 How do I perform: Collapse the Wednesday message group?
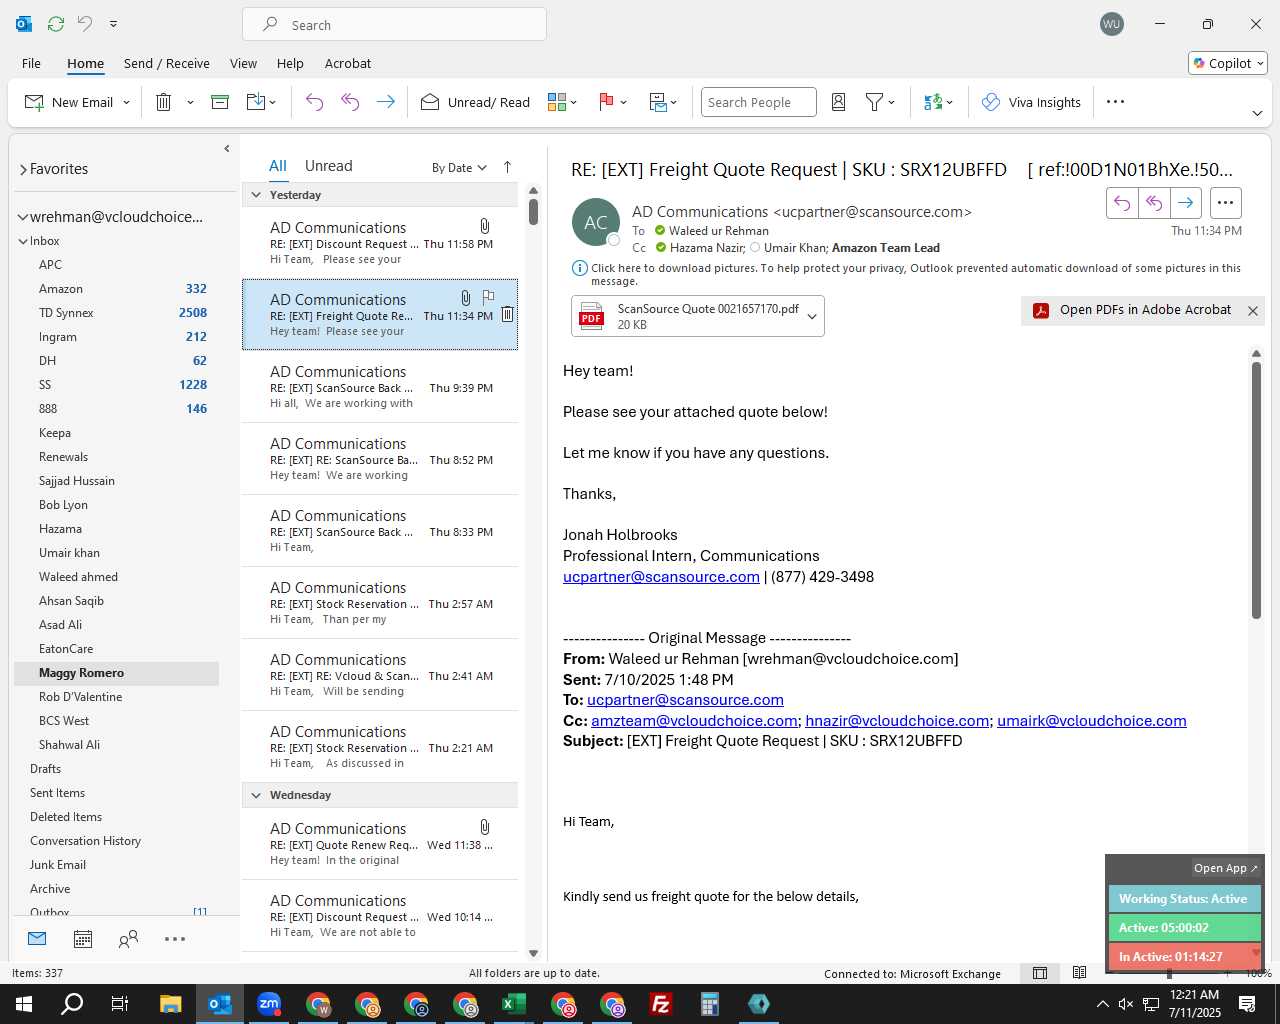256,795
